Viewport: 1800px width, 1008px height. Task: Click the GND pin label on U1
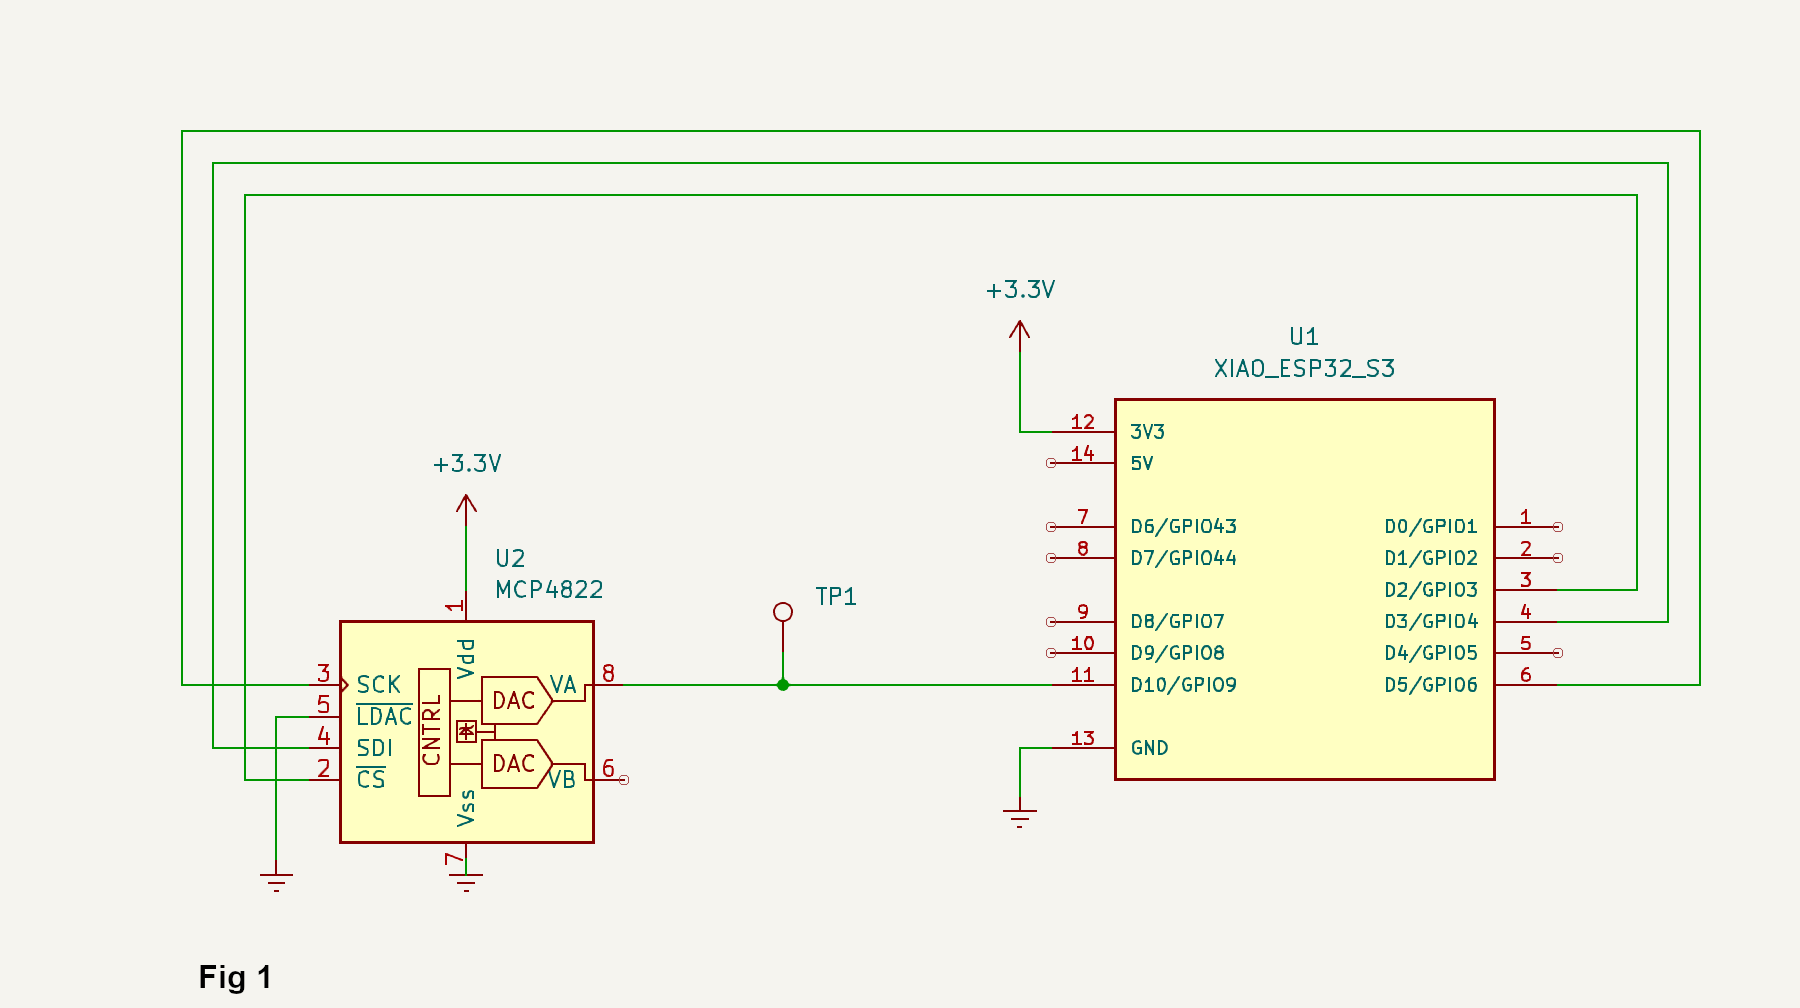1149,748
